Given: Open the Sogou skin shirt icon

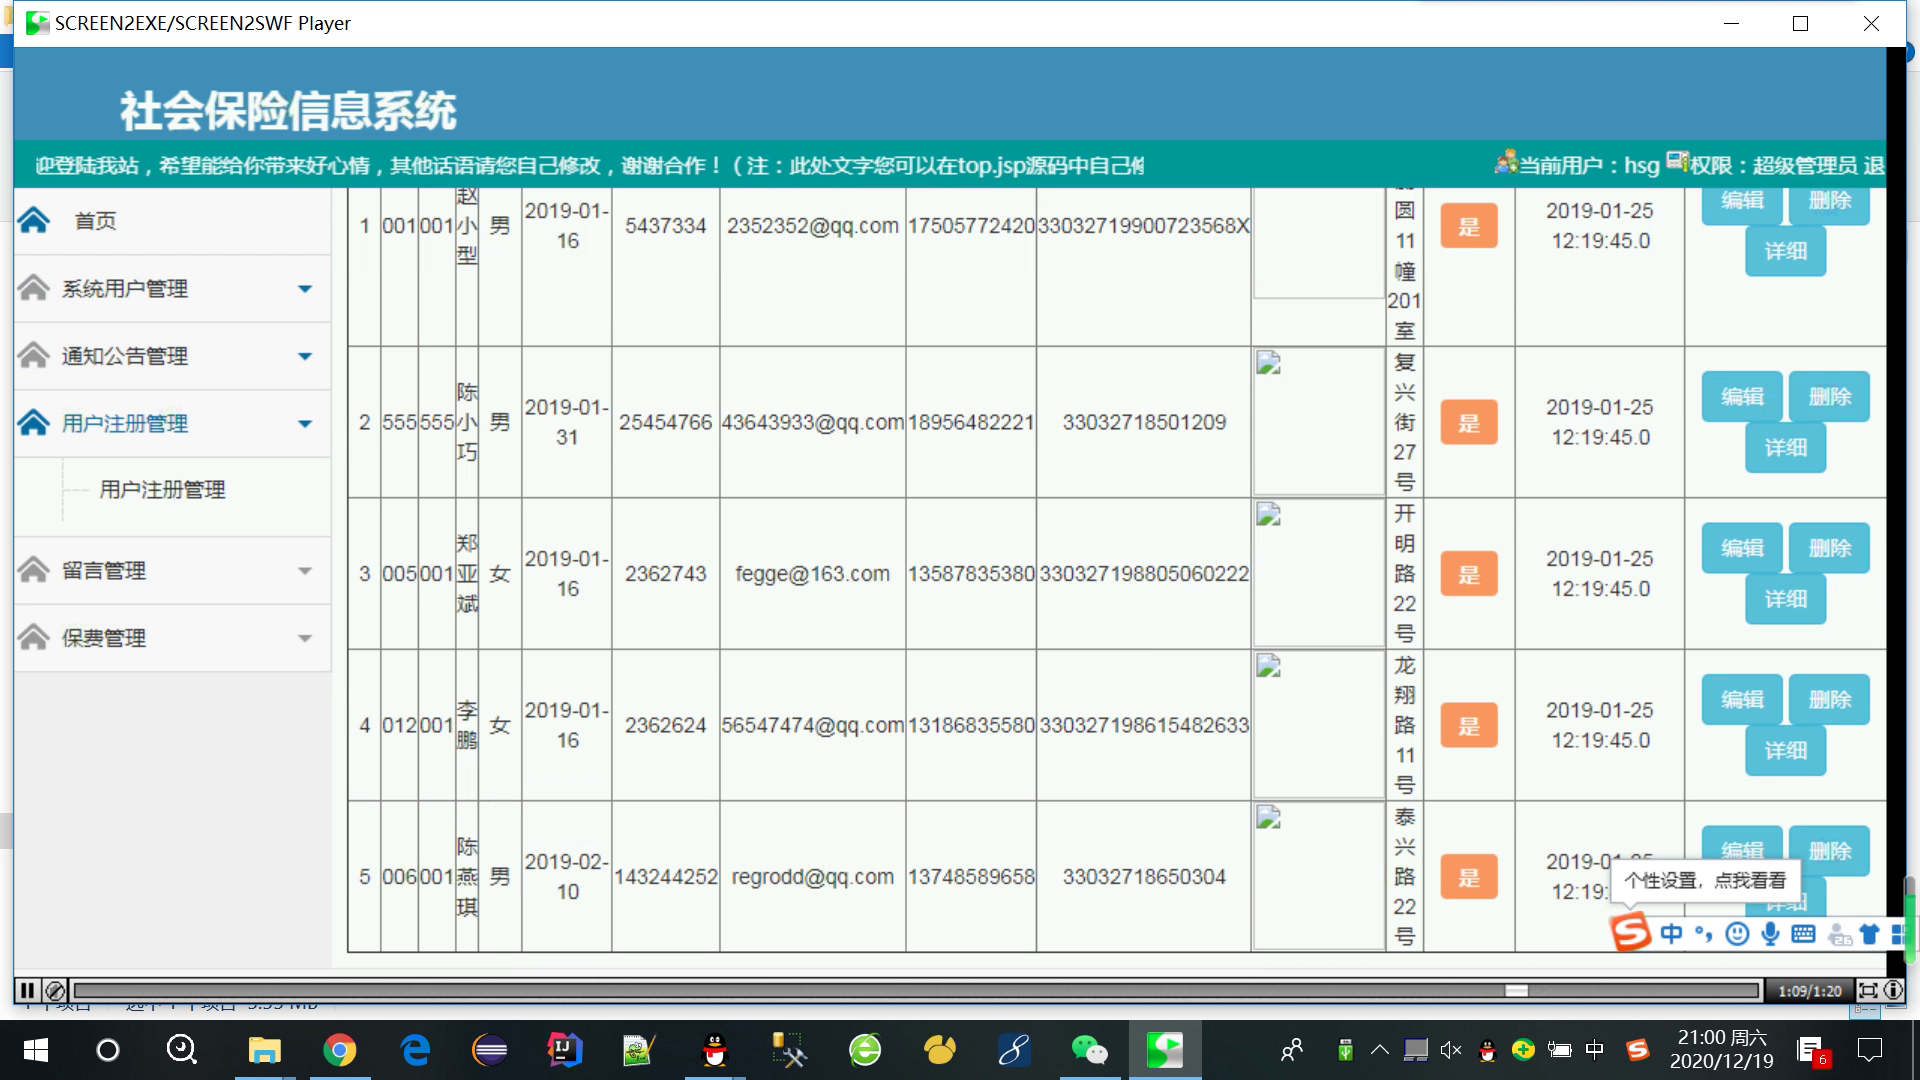Looking at the screenshot, I should [x=1869, y=934].
